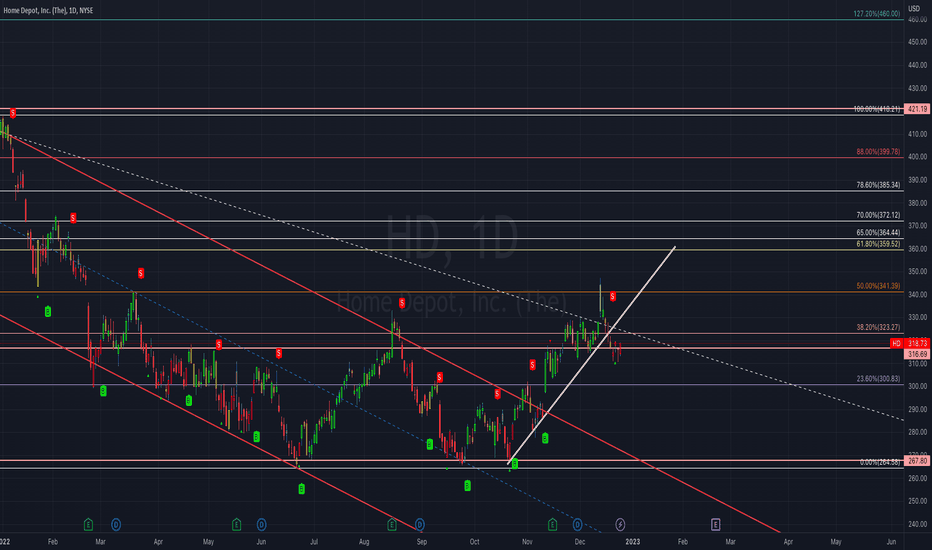Click the red HD ticker tag on the price scale
The height and width of the screenshot is (550, 932).
pyautogui.click(x=896, y=343)
